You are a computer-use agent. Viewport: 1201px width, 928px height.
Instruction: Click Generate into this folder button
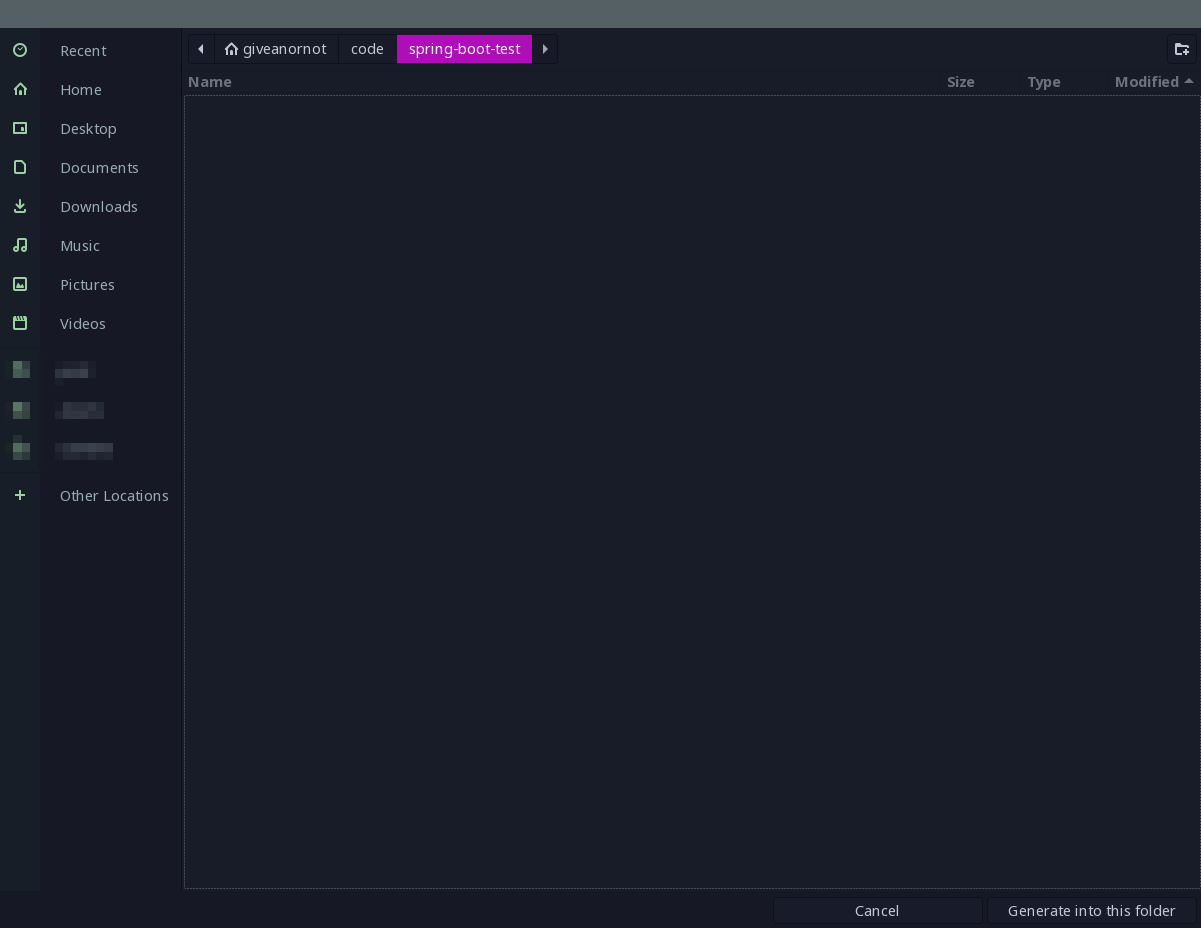[1091, 910]
